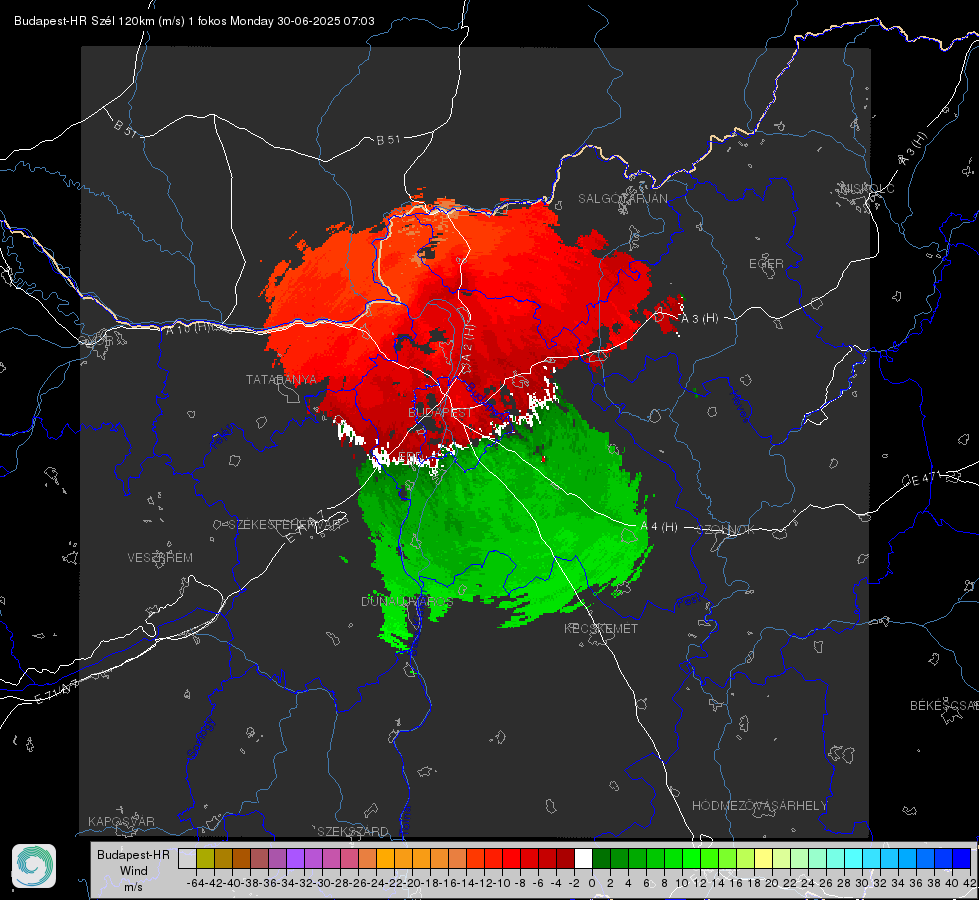Click the KAPOSVAR city label

pyautogui.click(x=121, y=821)
